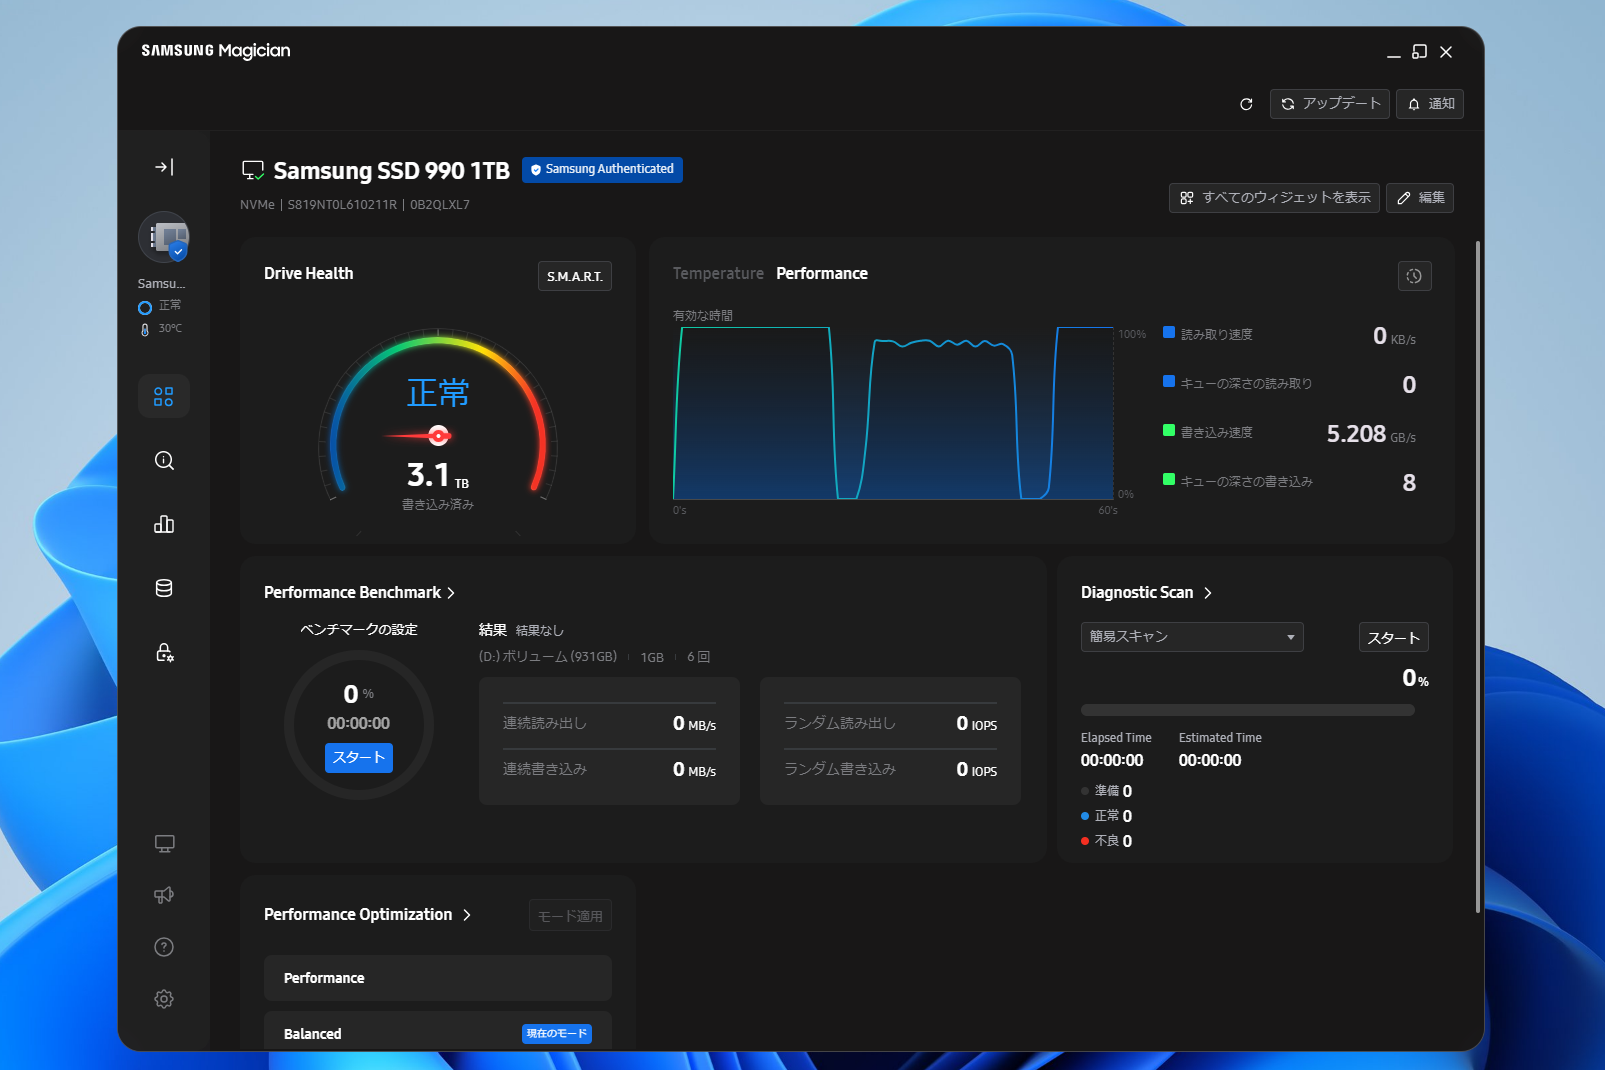
Task: Click the アップデート button
Action: (x=1330, y=104)
